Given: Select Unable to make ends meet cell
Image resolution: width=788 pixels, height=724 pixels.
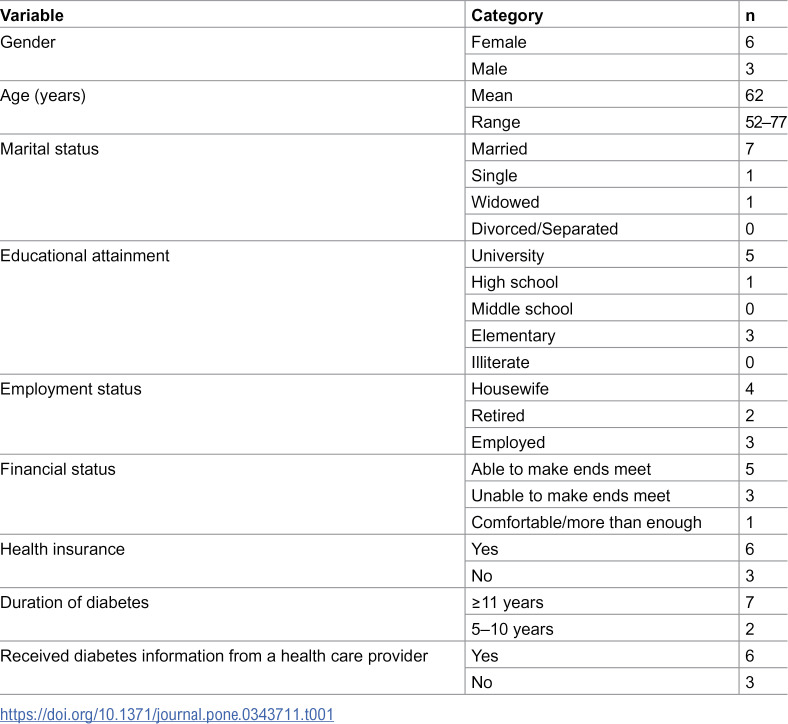Looking at the screenshot, I should [x=570, y=495].
